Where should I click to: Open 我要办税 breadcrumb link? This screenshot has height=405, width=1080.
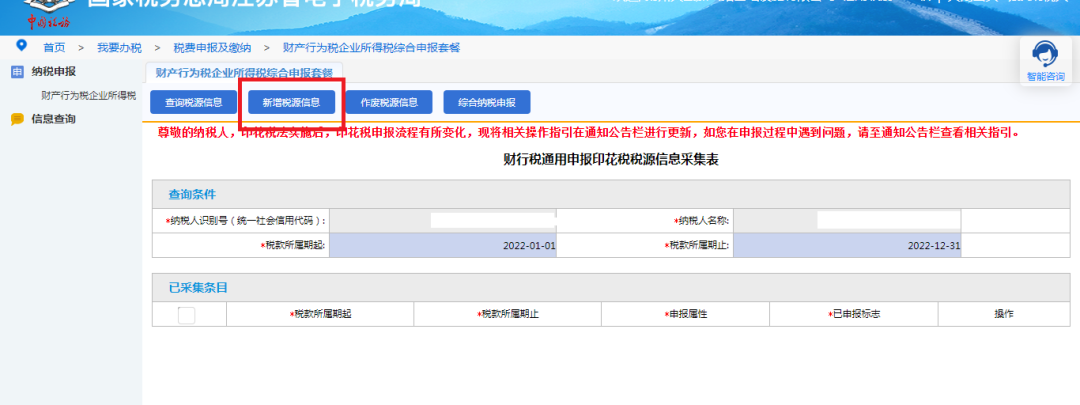click(119, 47)
